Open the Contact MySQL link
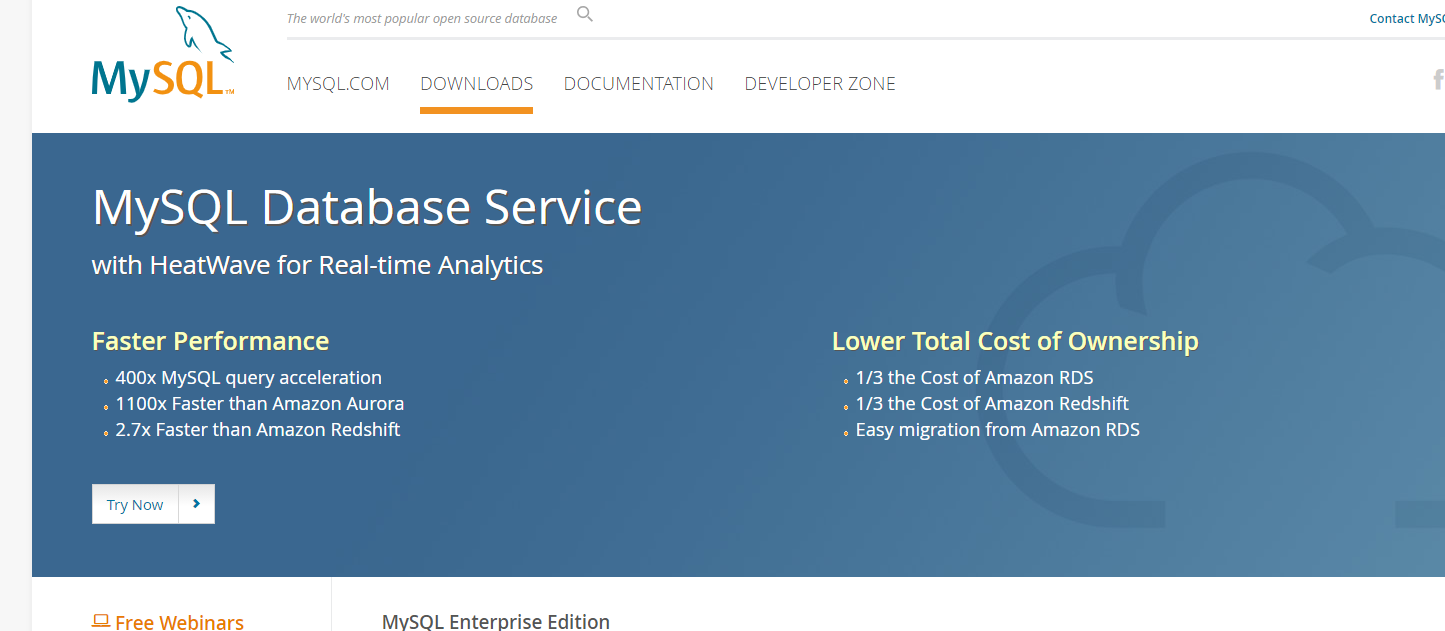1445x631 pixels. 1407,18
